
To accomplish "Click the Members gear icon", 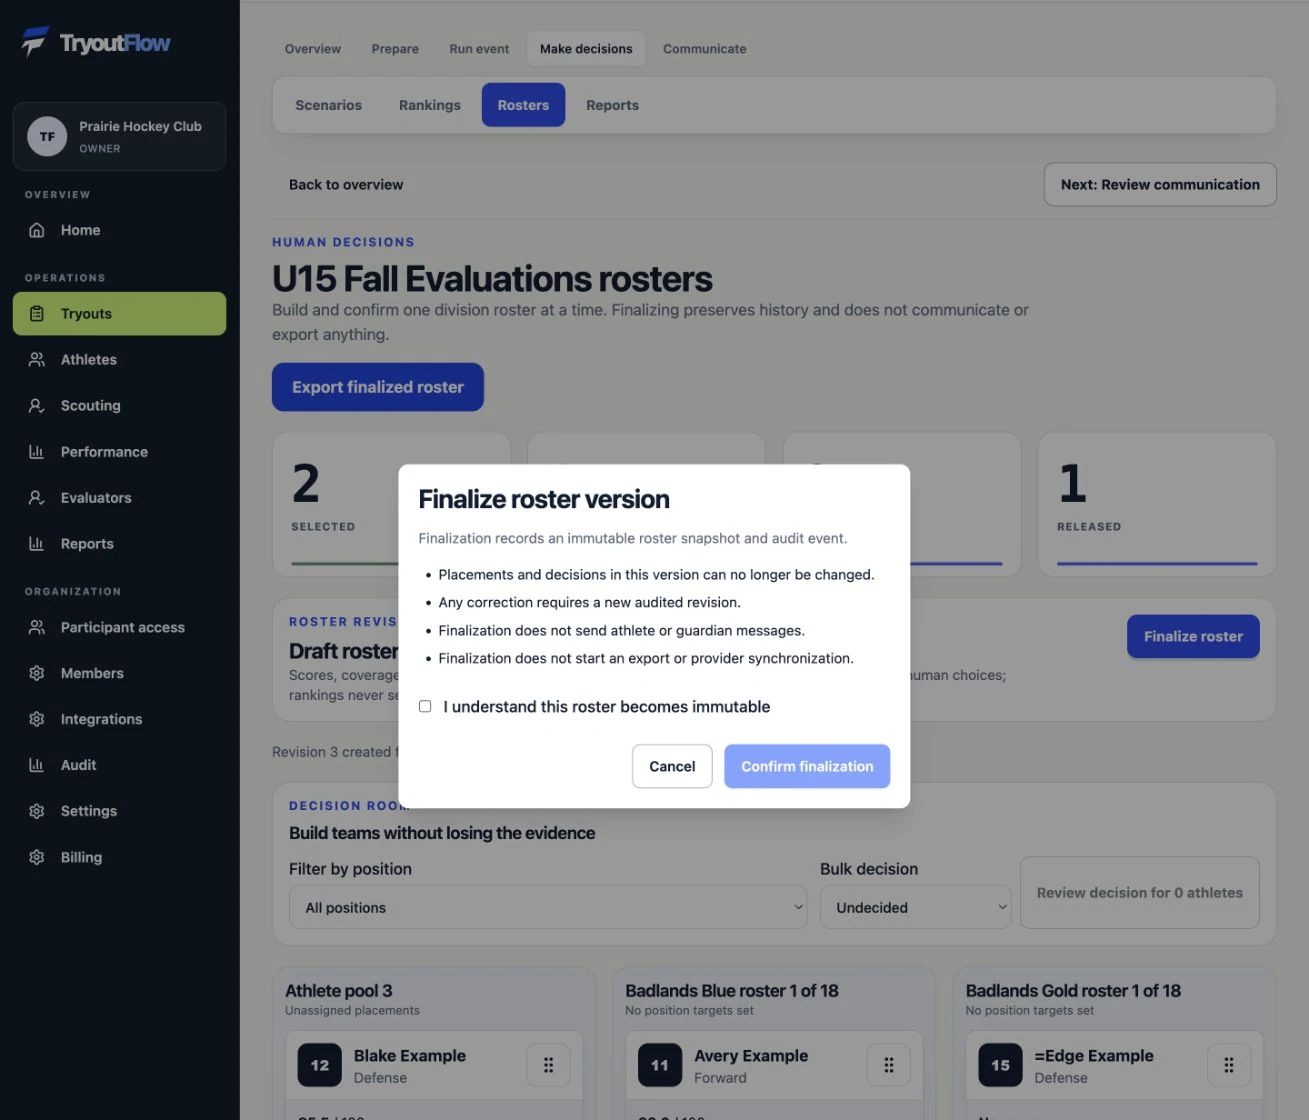I will [x=37, y=674].
